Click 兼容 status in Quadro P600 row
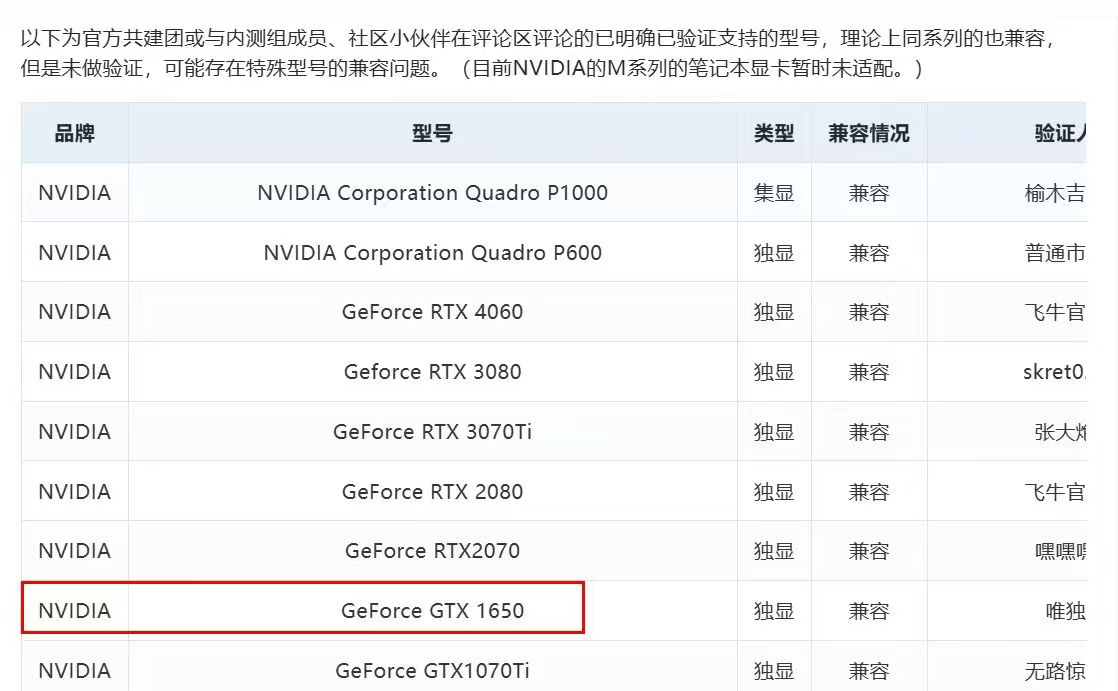Viewport: 1118px width, 691px height. tap(868, 252)
